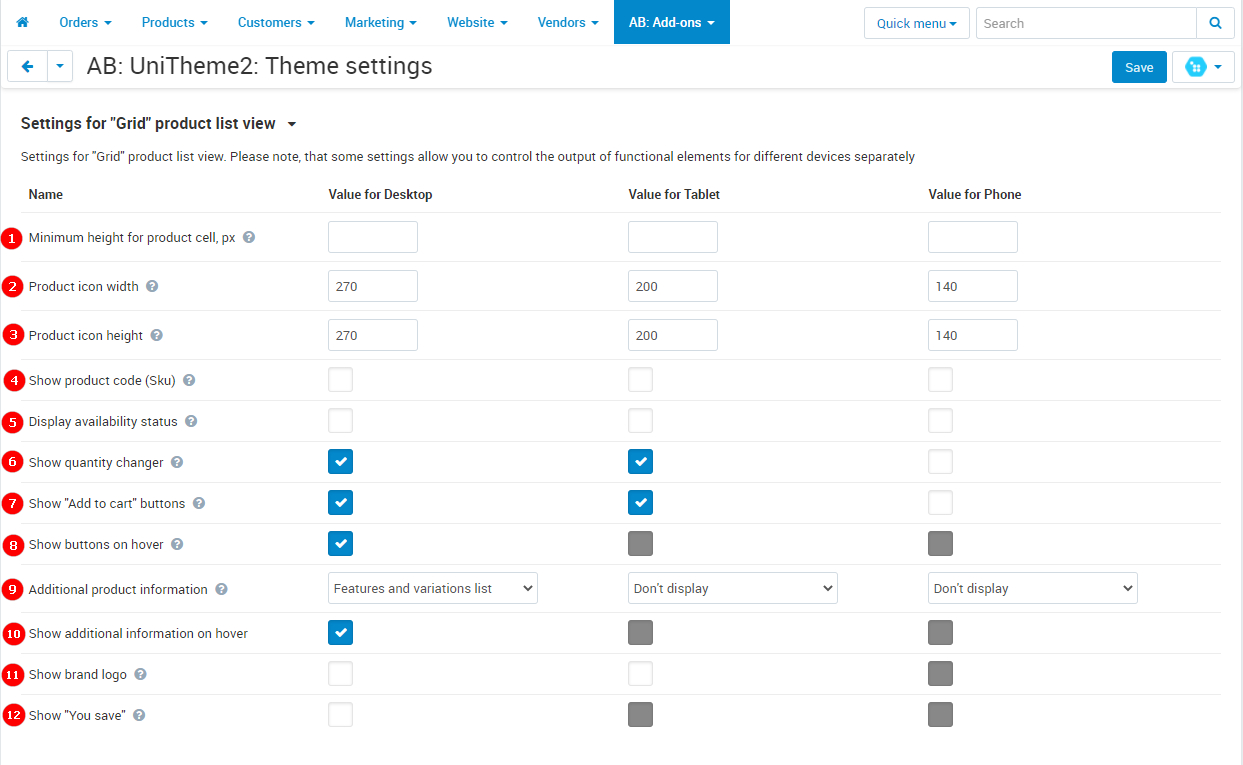1243x765 pixels.
Task: Open the Orders menu
Action: click(x=85, y=22)
